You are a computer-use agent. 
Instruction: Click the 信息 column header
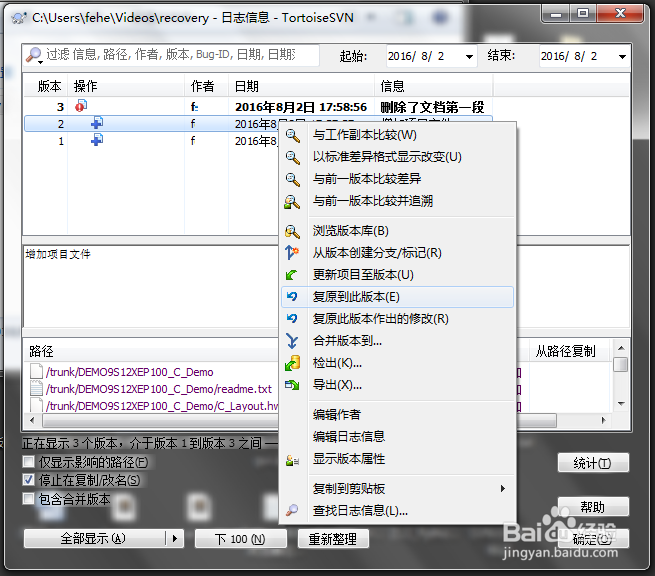point(434,86)
